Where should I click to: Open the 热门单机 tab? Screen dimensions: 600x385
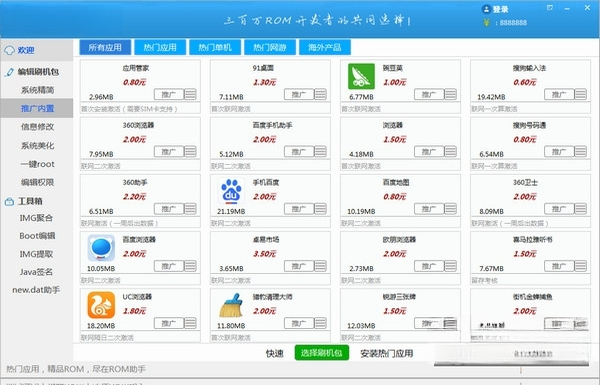click(x=215, y=47)
